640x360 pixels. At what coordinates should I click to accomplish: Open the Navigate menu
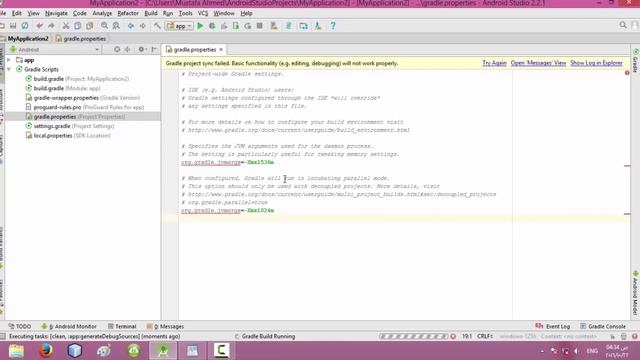(x=56, y=13)
